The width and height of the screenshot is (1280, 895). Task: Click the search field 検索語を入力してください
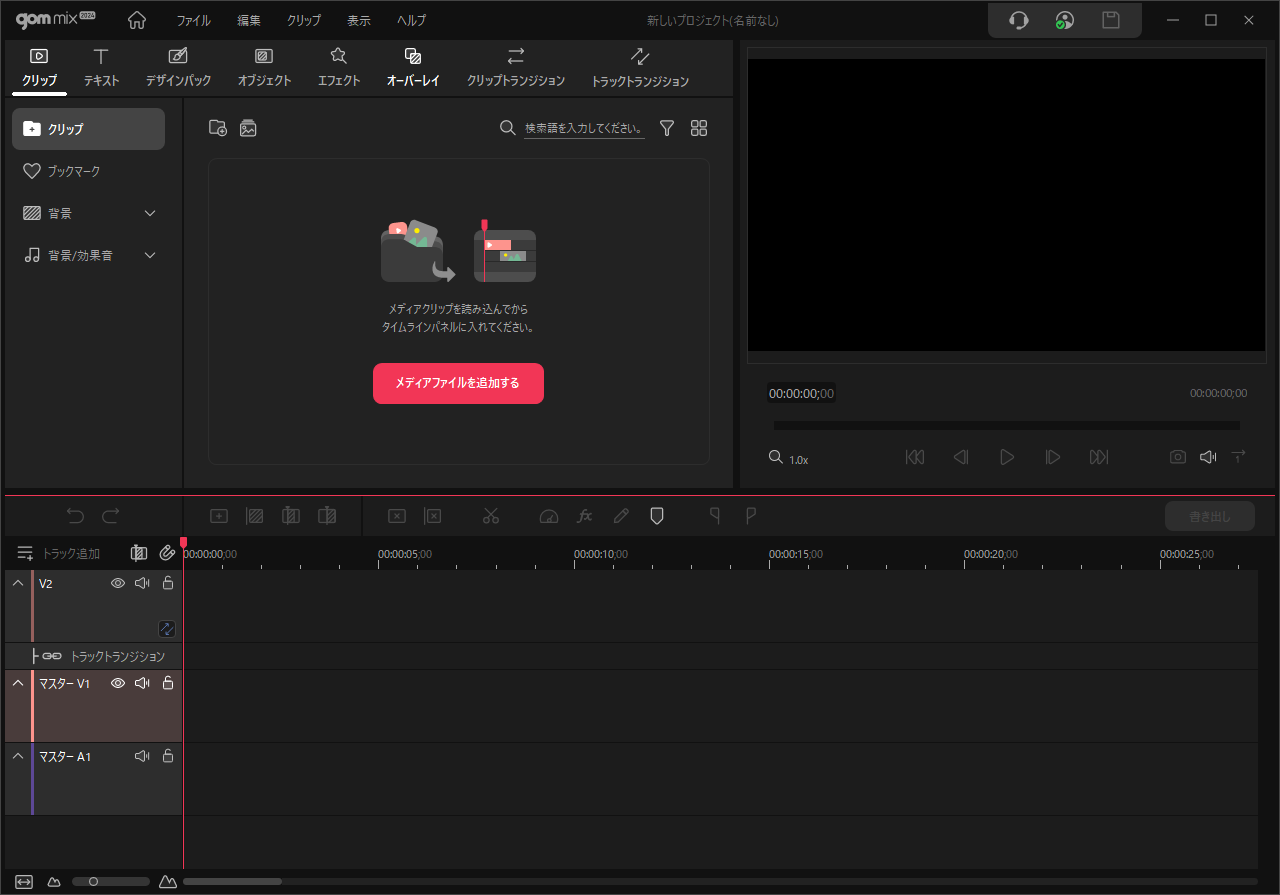(584, 128)
